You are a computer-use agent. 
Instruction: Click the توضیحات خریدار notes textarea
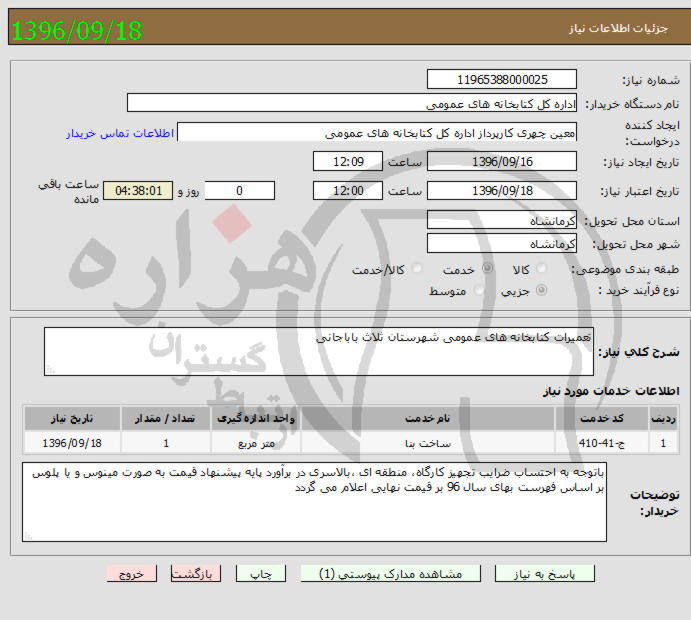tap(314, 502)
